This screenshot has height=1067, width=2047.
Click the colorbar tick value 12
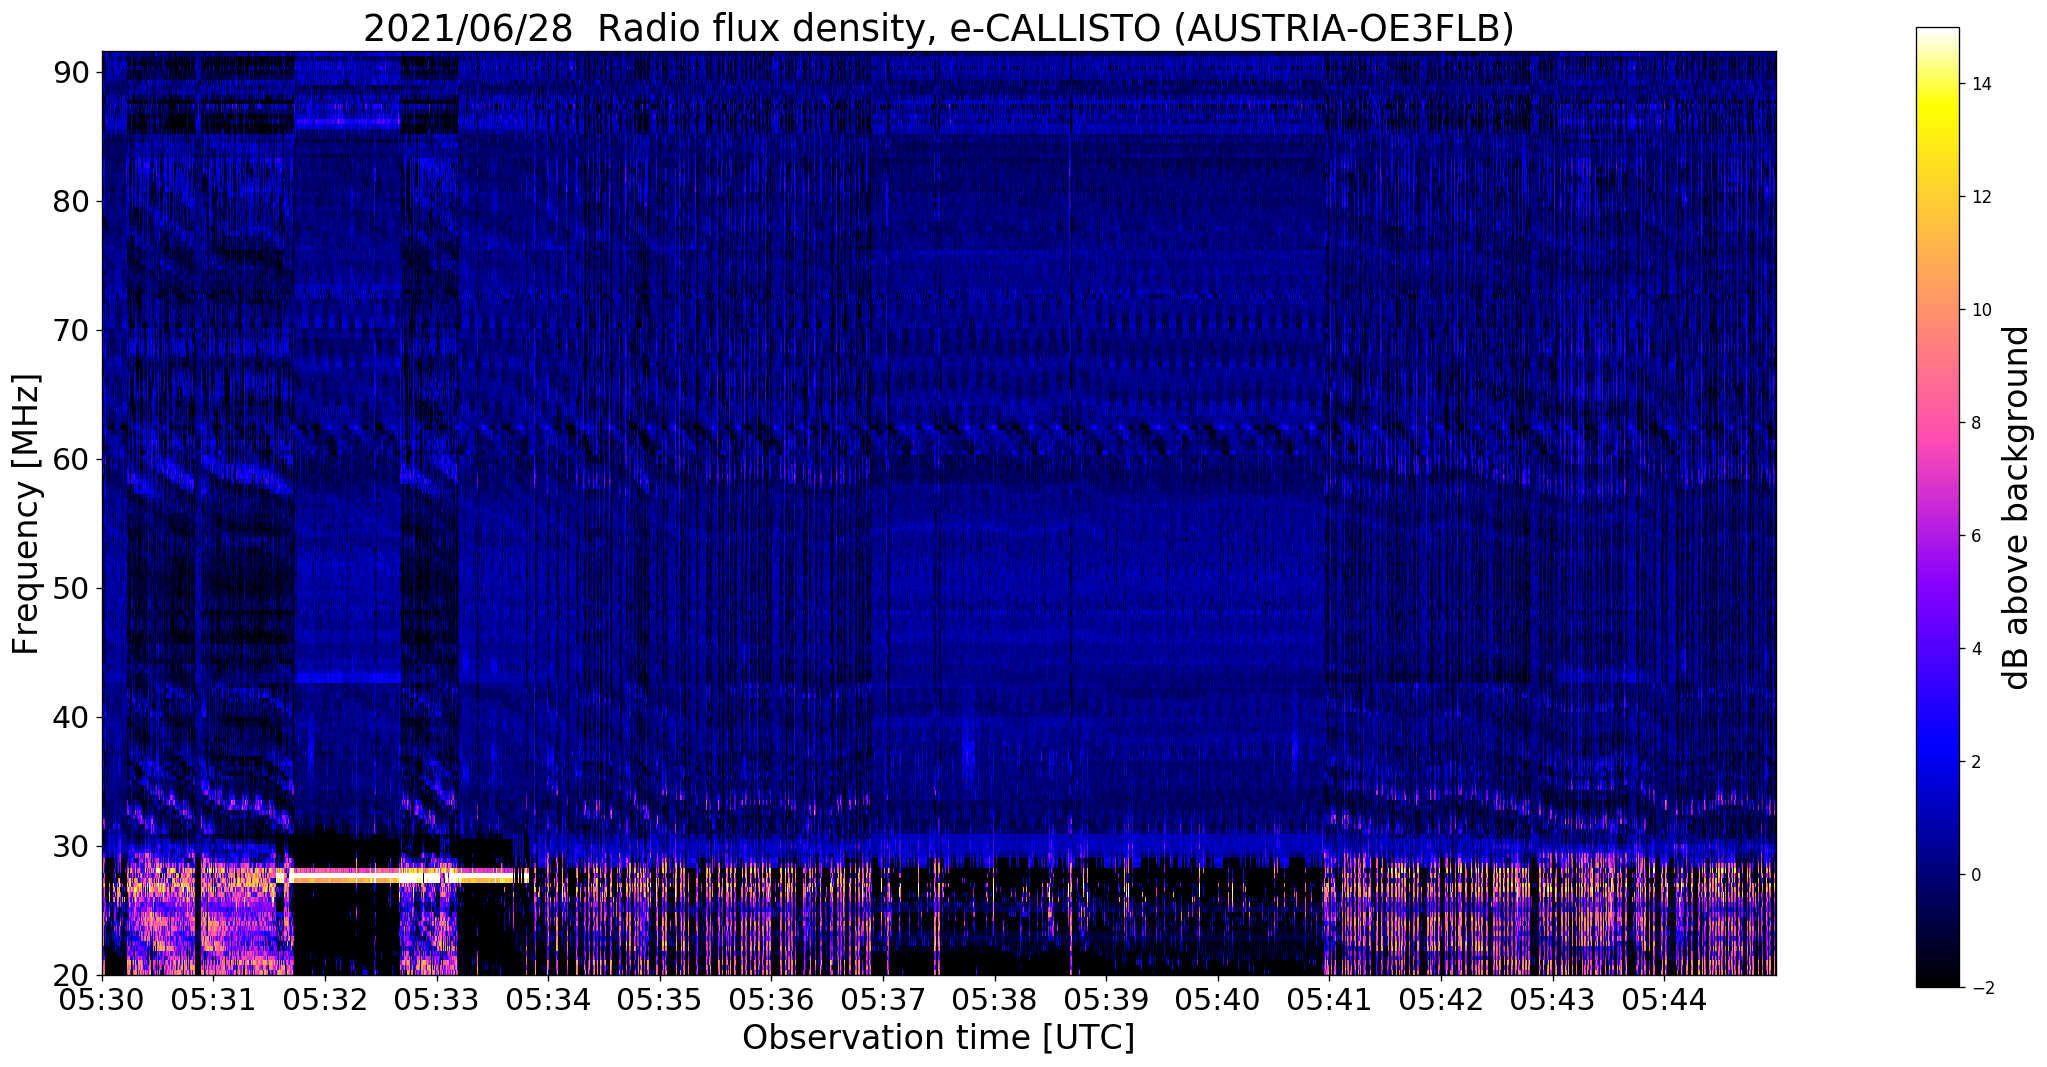pyautogui.click(x=1980, y=197)
